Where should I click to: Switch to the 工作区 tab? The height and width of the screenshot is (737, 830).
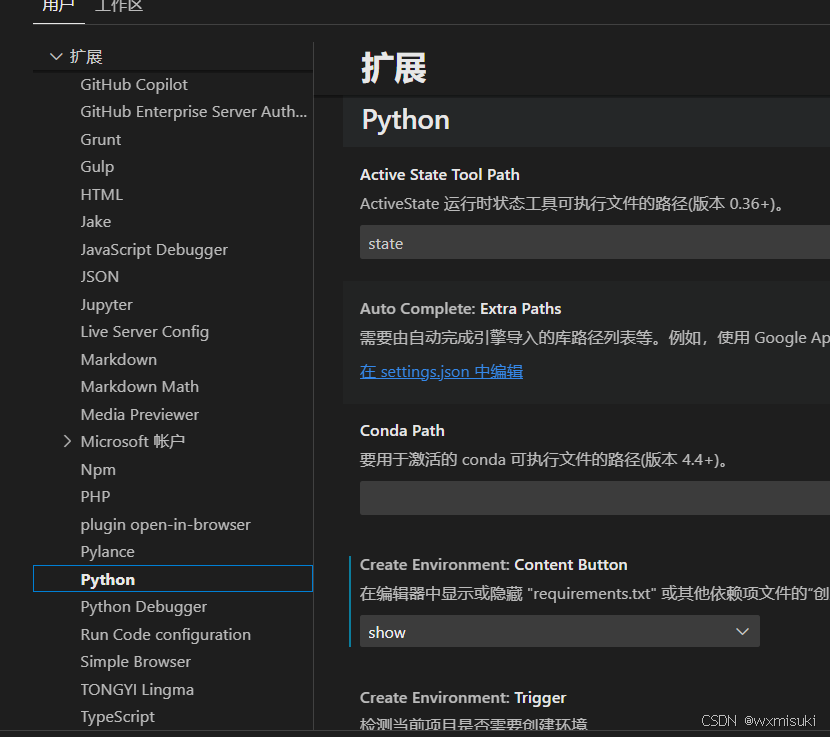pyautogui.click(x=118, y=6)
